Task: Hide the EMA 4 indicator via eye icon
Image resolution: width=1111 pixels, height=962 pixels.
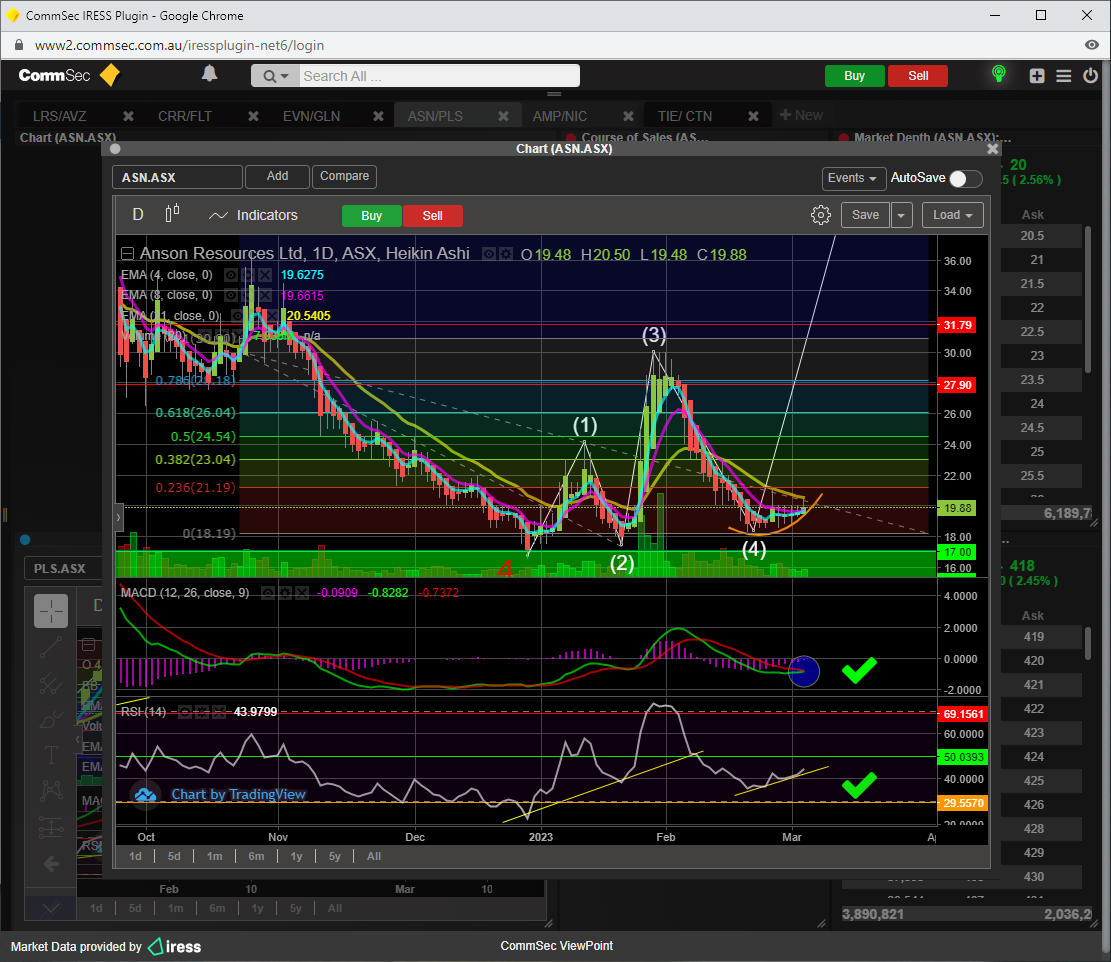Action: 231,275
